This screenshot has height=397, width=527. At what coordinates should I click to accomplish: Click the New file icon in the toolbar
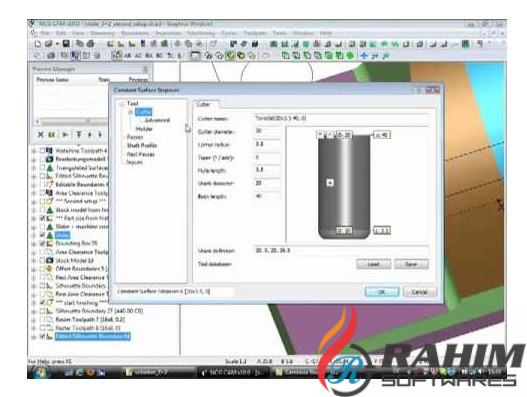[x=38, y=44]
